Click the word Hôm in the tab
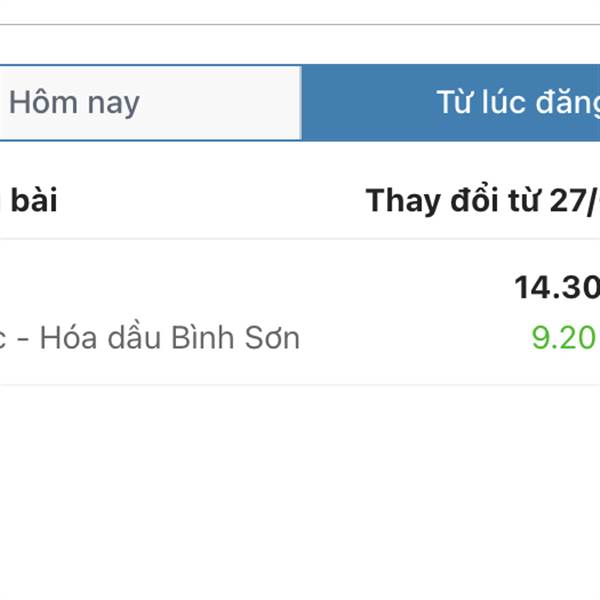The width and height of the screenshot is (600, 600). coord(43,102)
